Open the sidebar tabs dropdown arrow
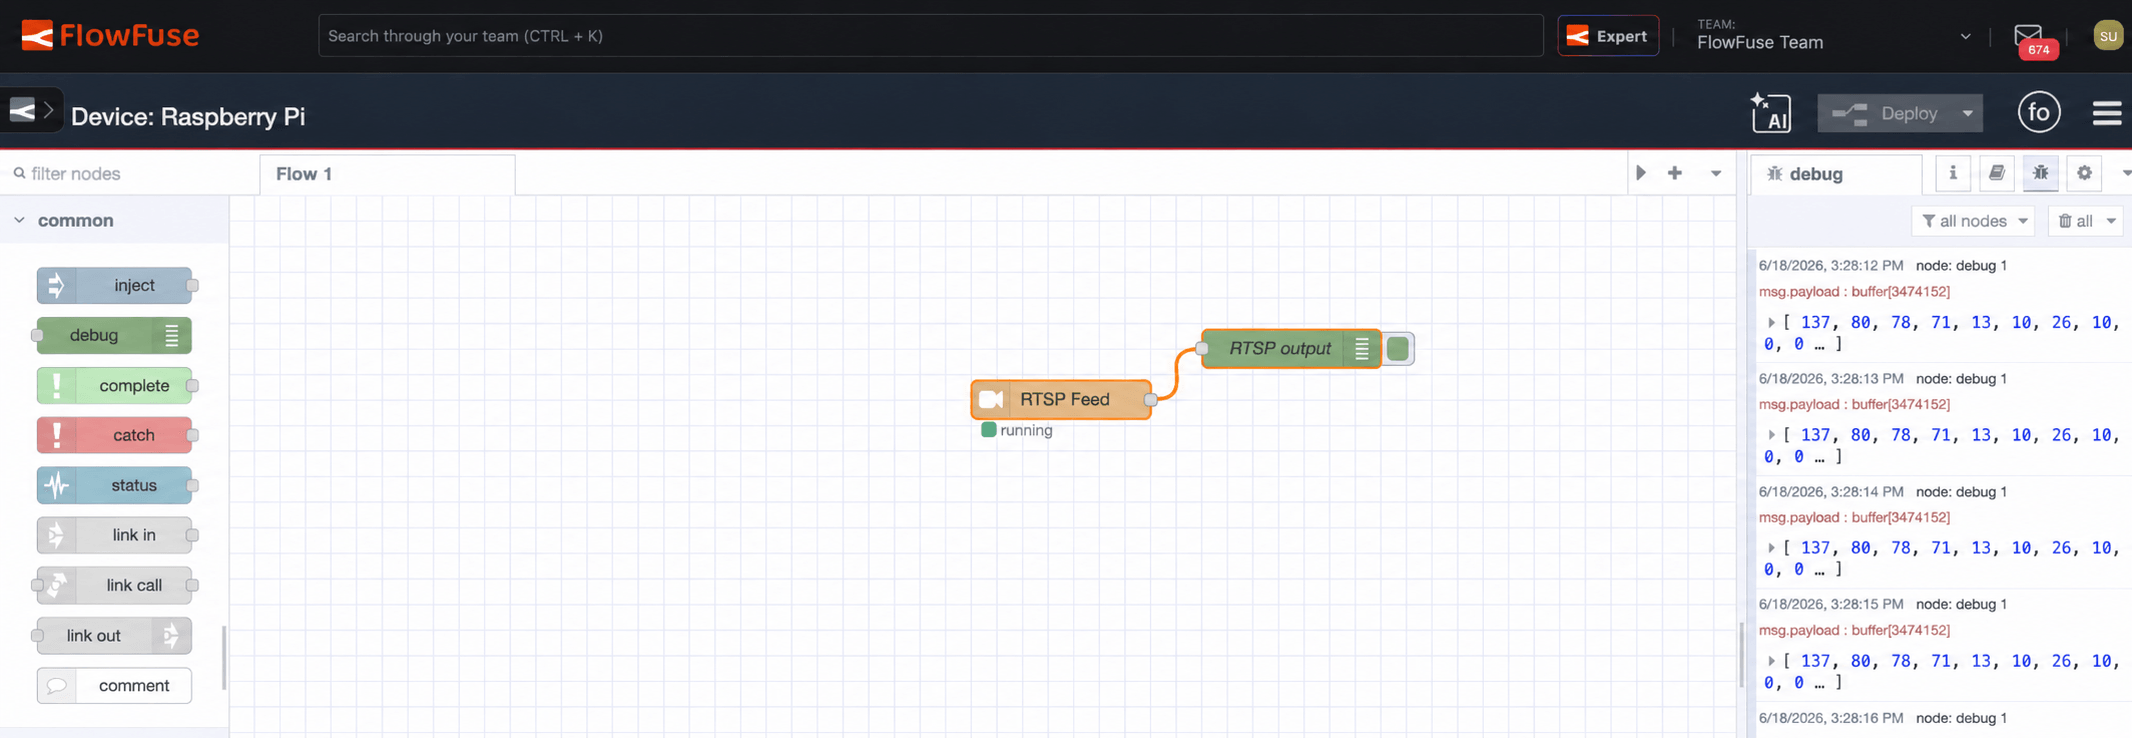Screen dimensions: 2132x738 pyautogui.click(x=2125, y=173)
